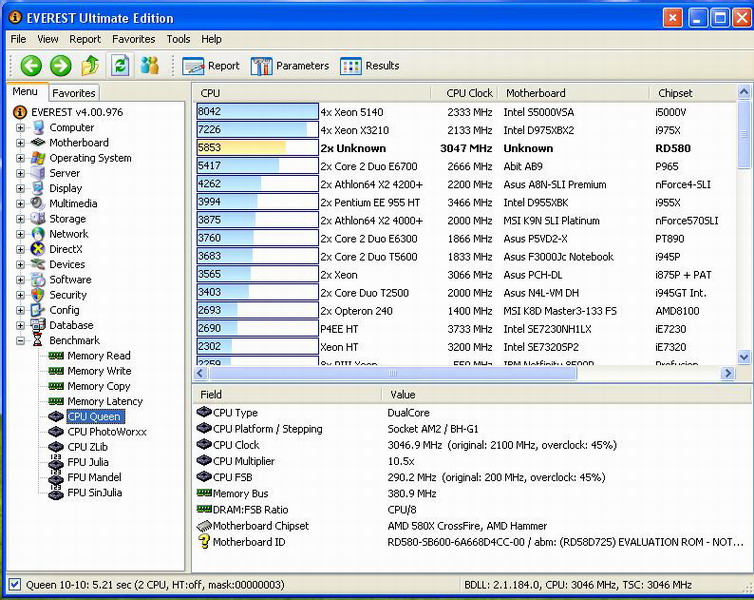
Task: Select the Devices tree icon
Action: [x=38, y=264]
